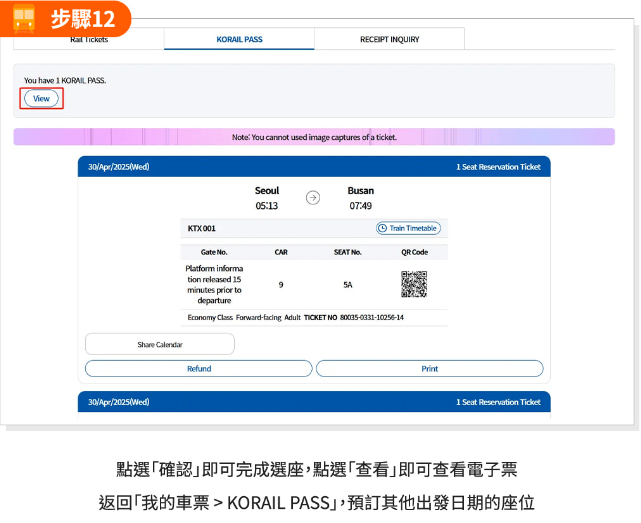The width and height of the screenshot is (641, 523).
Task: Click the SEAT No. column header
Action: tap(347, 252)
